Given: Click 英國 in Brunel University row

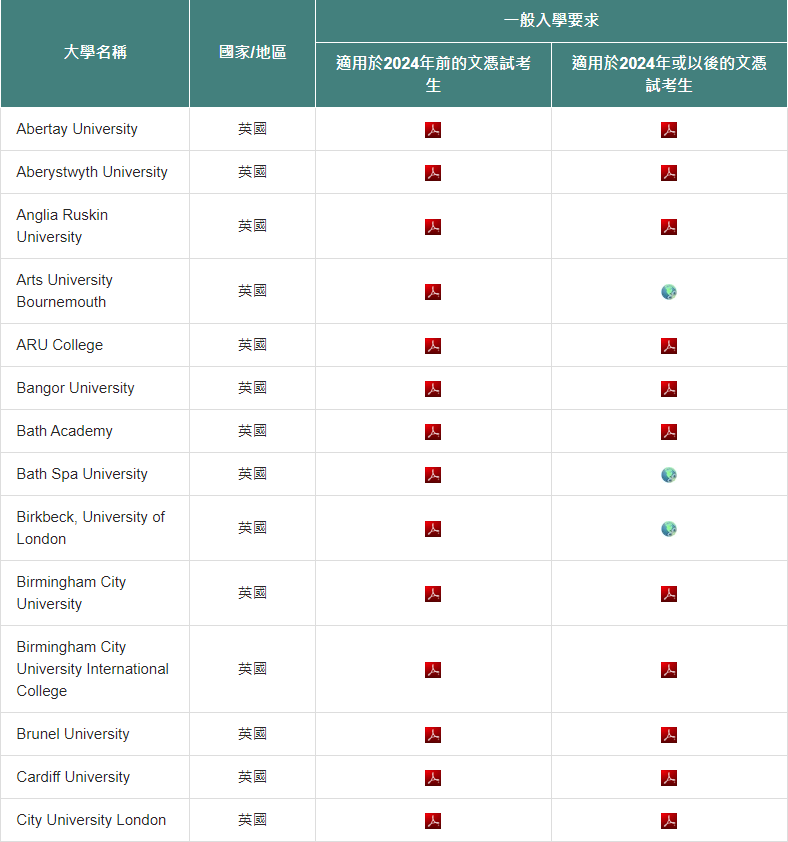Looking at the screenshot, I should pos(252,734).
